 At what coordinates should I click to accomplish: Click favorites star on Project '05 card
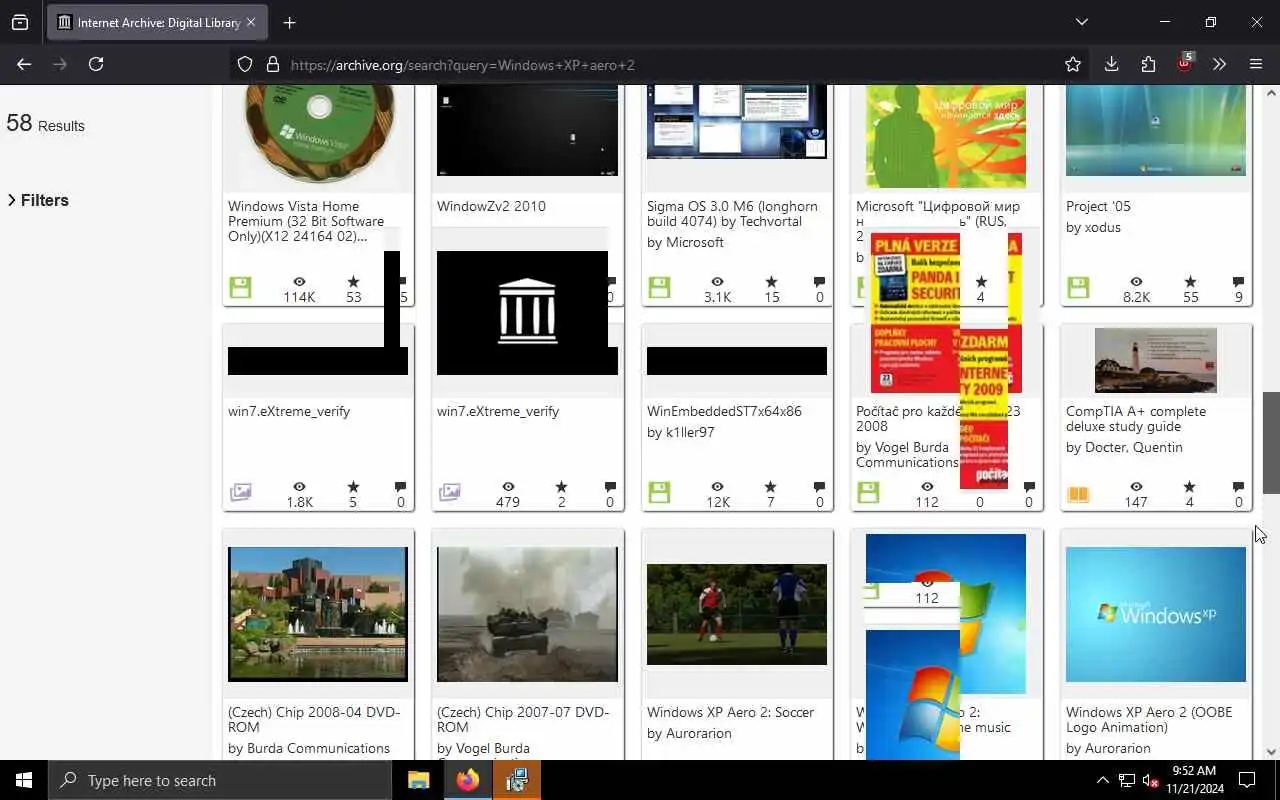pyautogui.click(x=1190, y=283)
